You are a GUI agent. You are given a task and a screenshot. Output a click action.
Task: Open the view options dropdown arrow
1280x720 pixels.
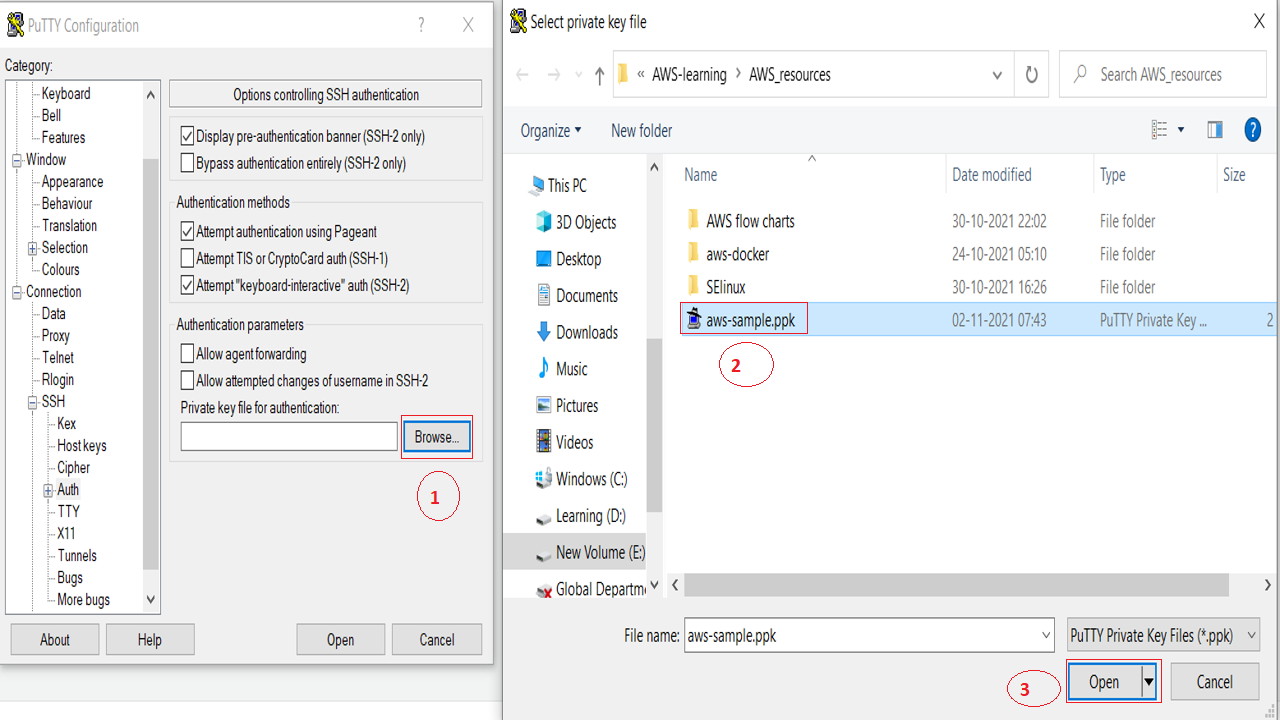coord(1181,130)
